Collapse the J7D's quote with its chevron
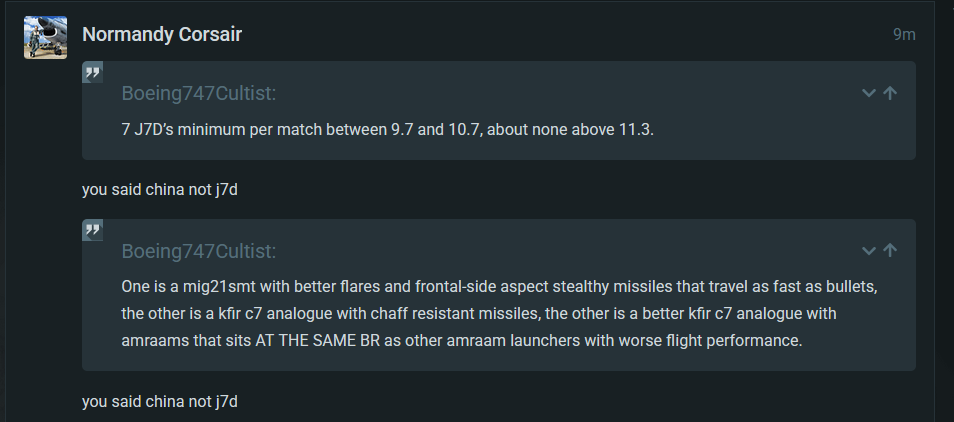This screenshot has width=954, height=422. 869,93
